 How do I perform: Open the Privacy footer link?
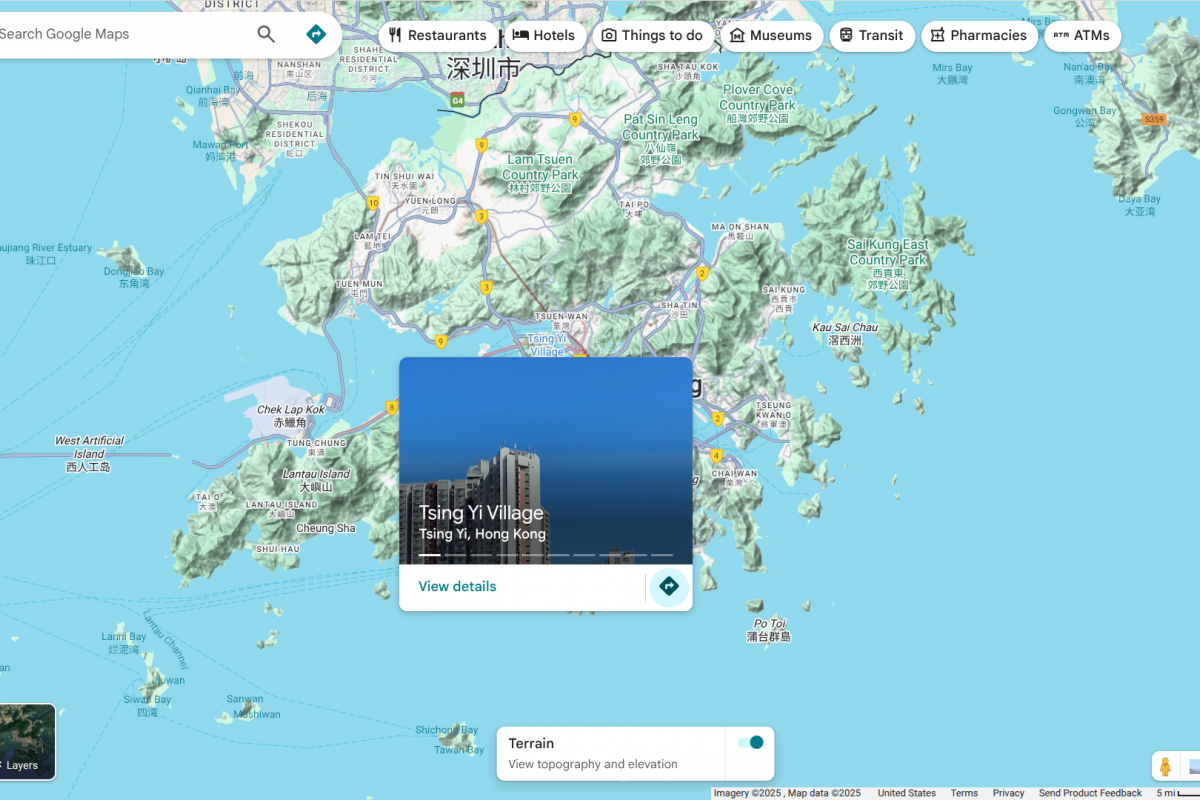click(x=1008, y=793)
